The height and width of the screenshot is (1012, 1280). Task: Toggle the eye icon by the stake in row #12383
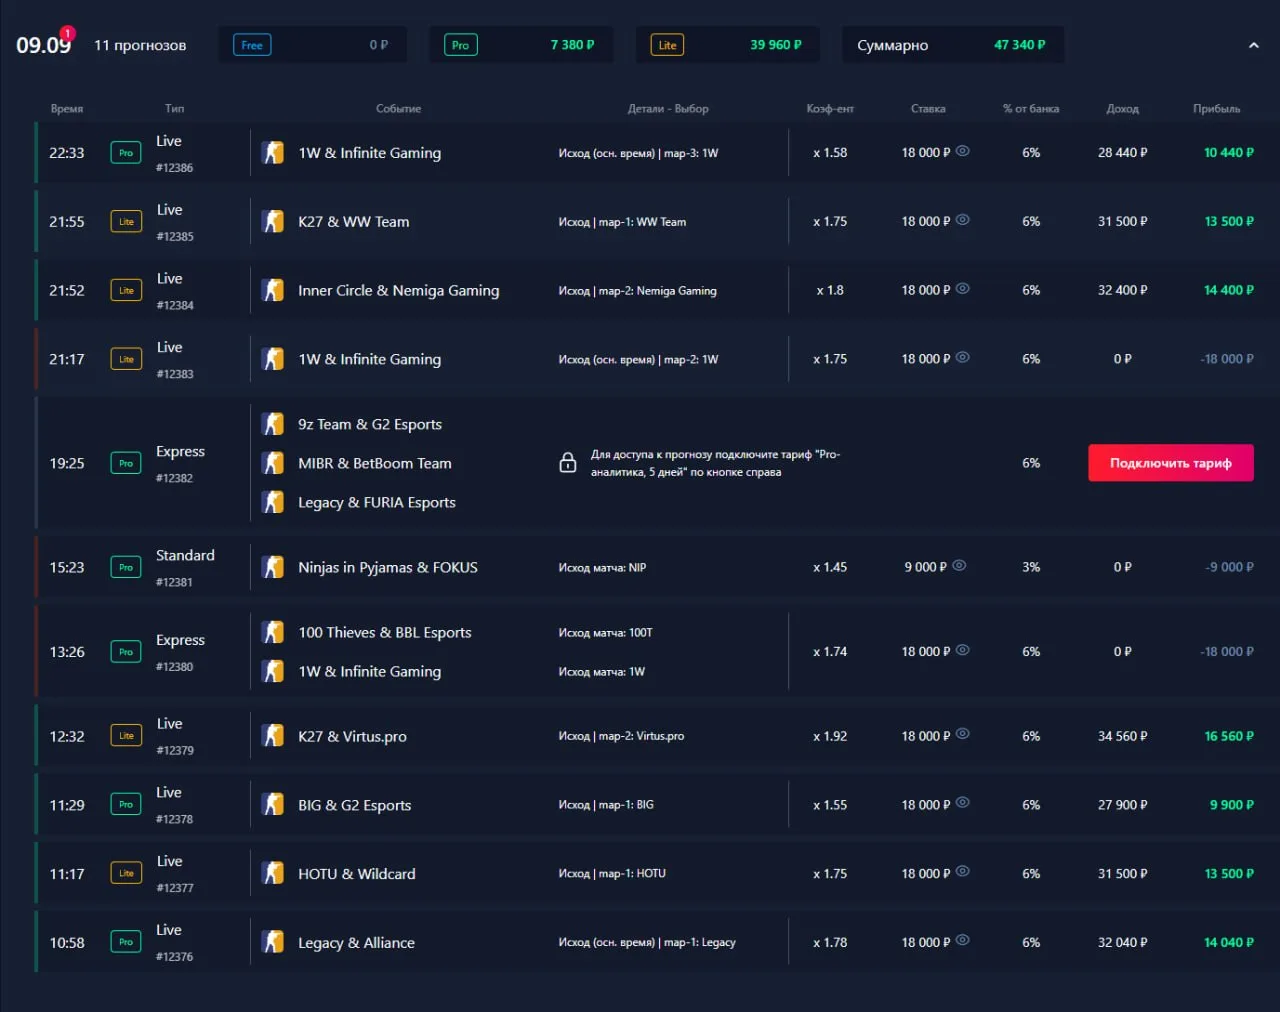[x=963, y=357]
